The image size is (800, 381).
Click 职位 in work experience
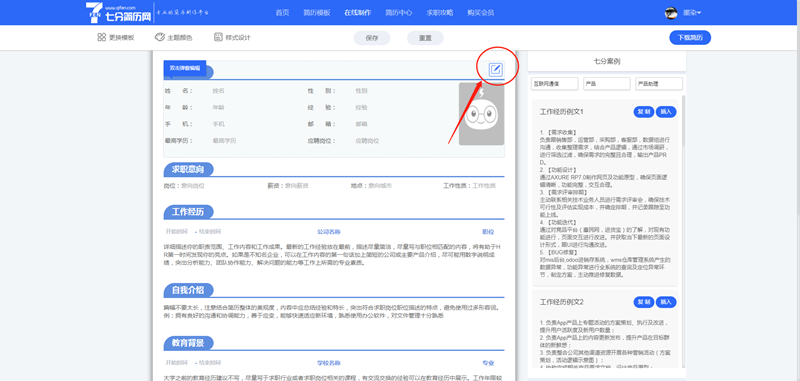click(x=488, y=232)
